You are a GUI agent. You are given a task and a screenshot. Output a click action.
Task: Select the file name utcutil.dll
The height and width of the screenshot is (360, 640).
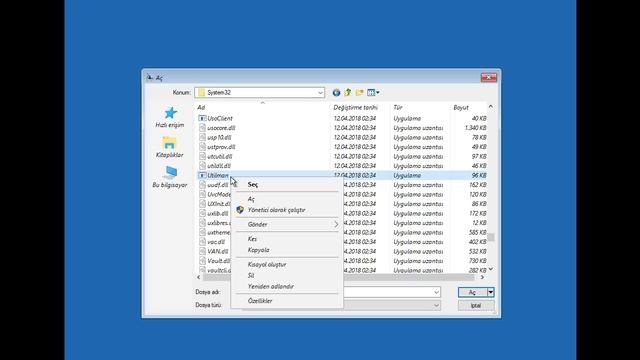click(220, 156)
